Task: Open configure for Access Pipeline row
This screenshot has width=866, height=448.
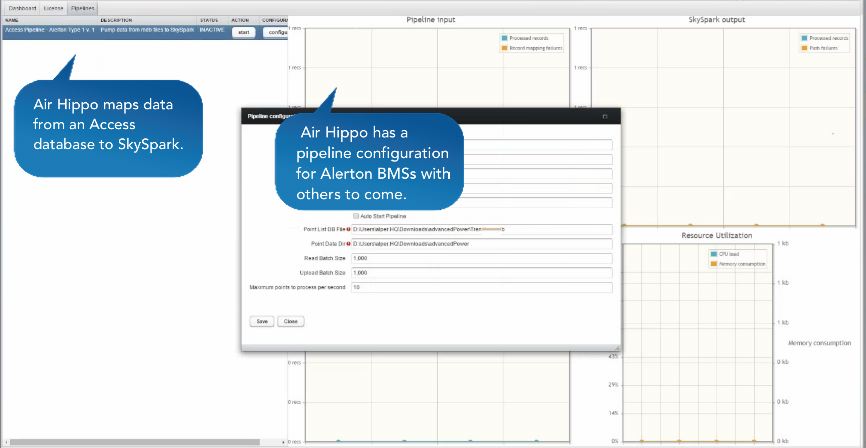Action: click(x=276, y=33)
